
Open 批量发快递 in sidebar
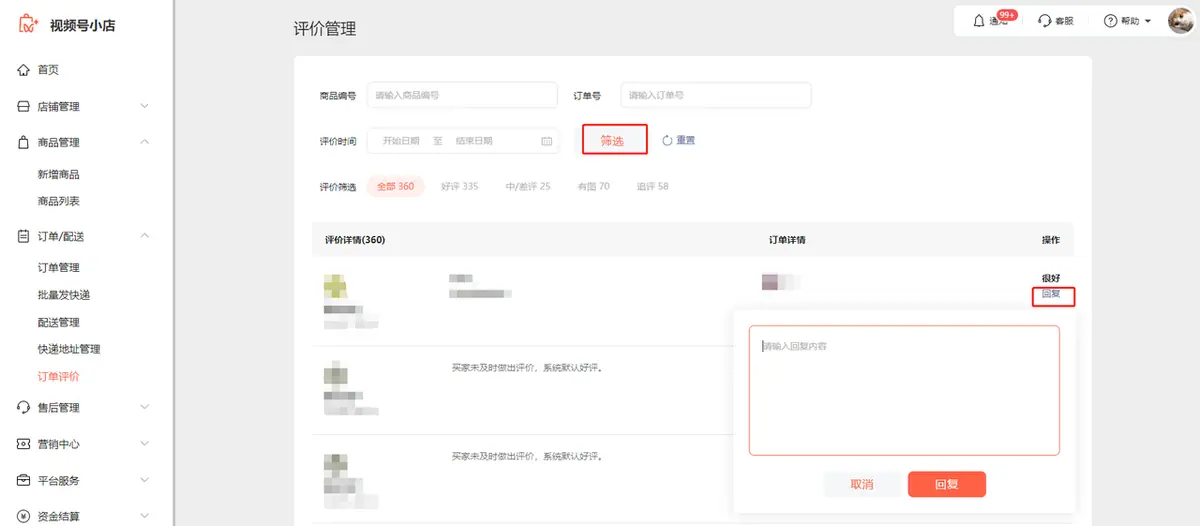64,295
